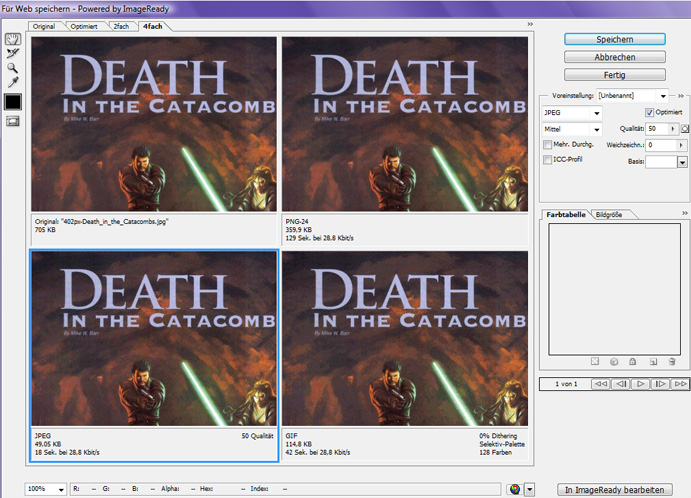Click the Abbrechen button
Screen dimensions: 691x498
(x=615, y=57)
